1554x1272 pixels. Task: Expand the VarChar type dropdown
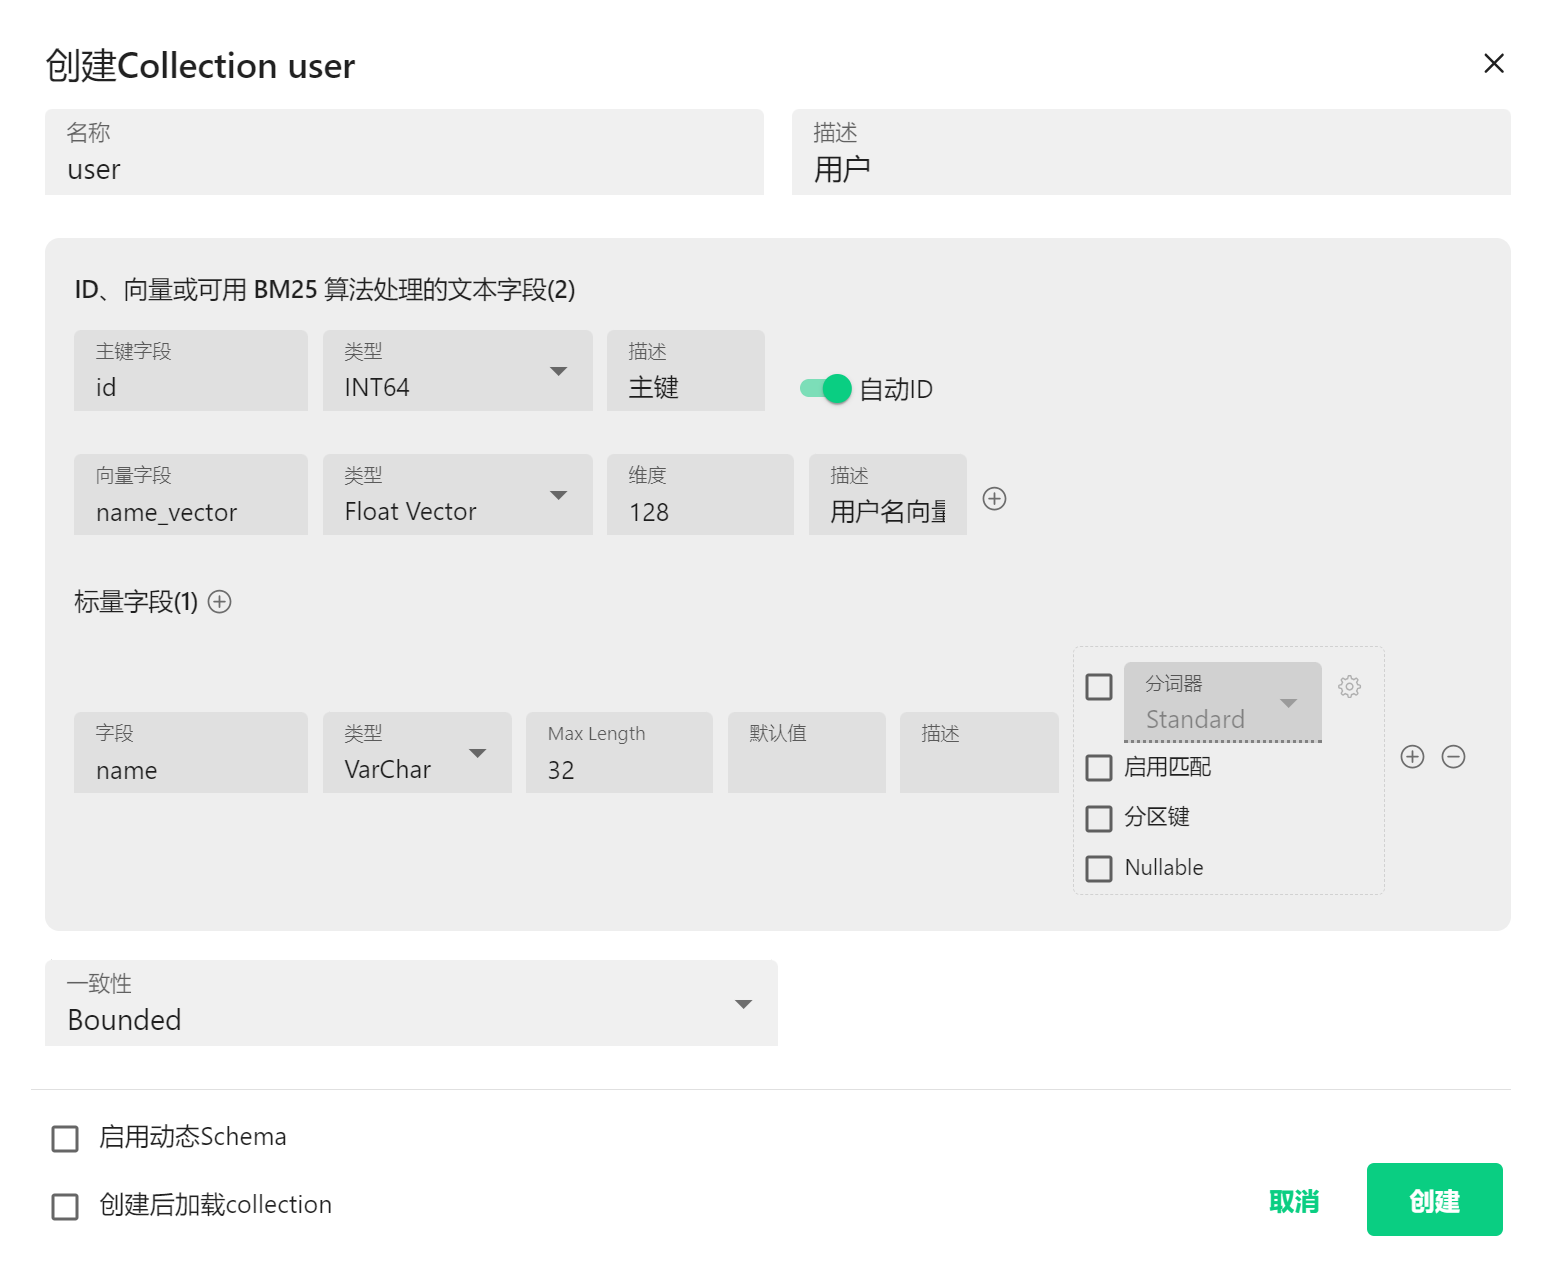coord(416,754)
